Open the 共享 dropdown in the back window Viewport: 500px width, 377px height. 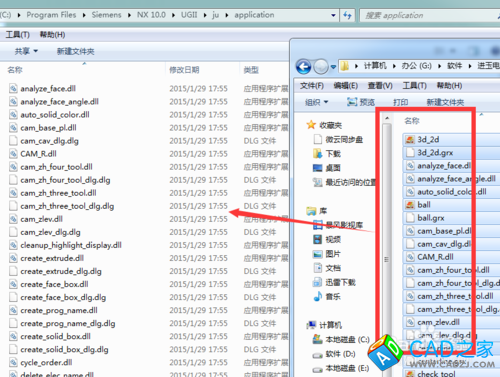[x=26, y=51]
